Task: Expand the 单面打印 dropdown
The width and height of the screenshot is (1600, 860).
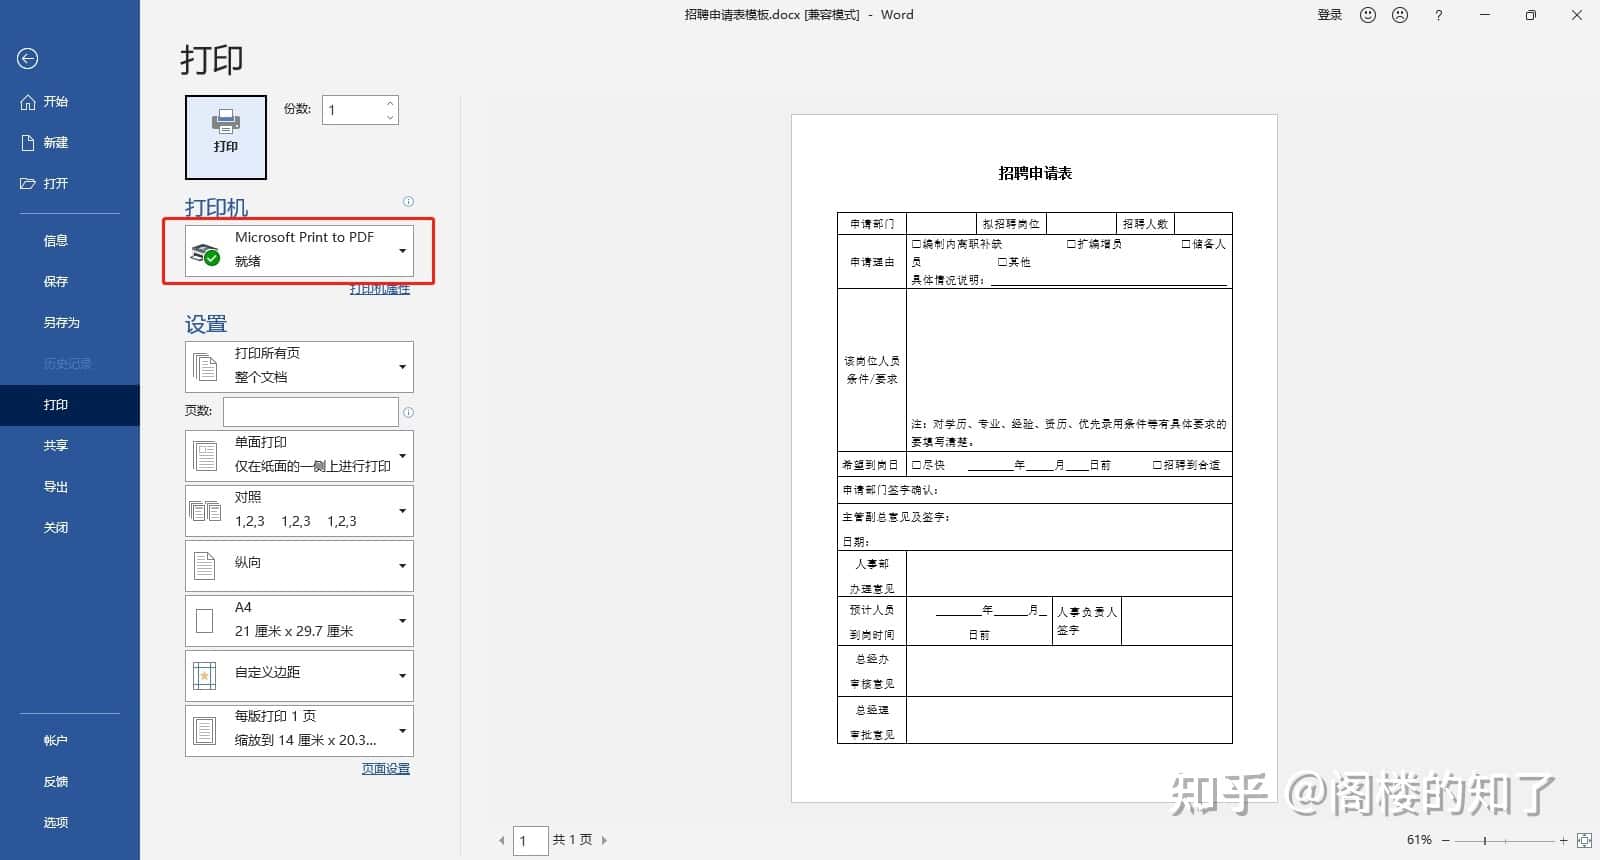Action: click(x=299, y=455)
